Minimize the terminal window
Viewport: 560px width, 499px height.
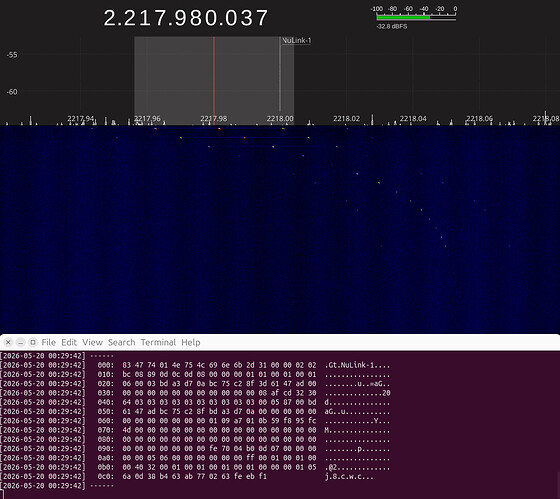tap(20, 342)
